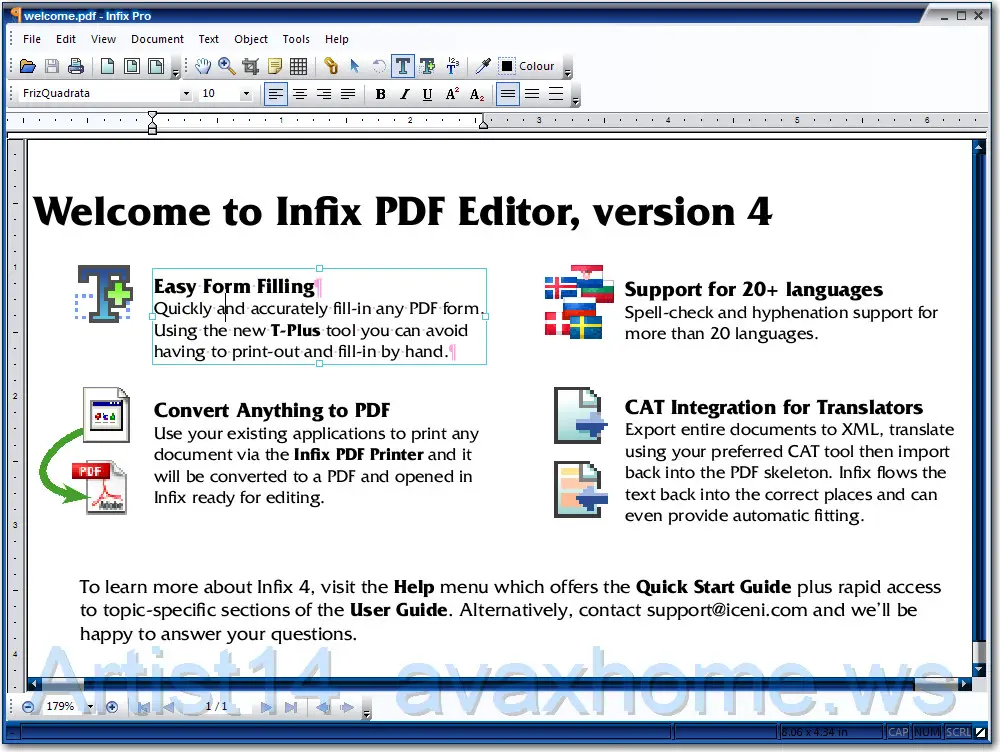Expand the file toolbar overflow options
This screenshot has height=752, width=1000.
pos(175,70)
